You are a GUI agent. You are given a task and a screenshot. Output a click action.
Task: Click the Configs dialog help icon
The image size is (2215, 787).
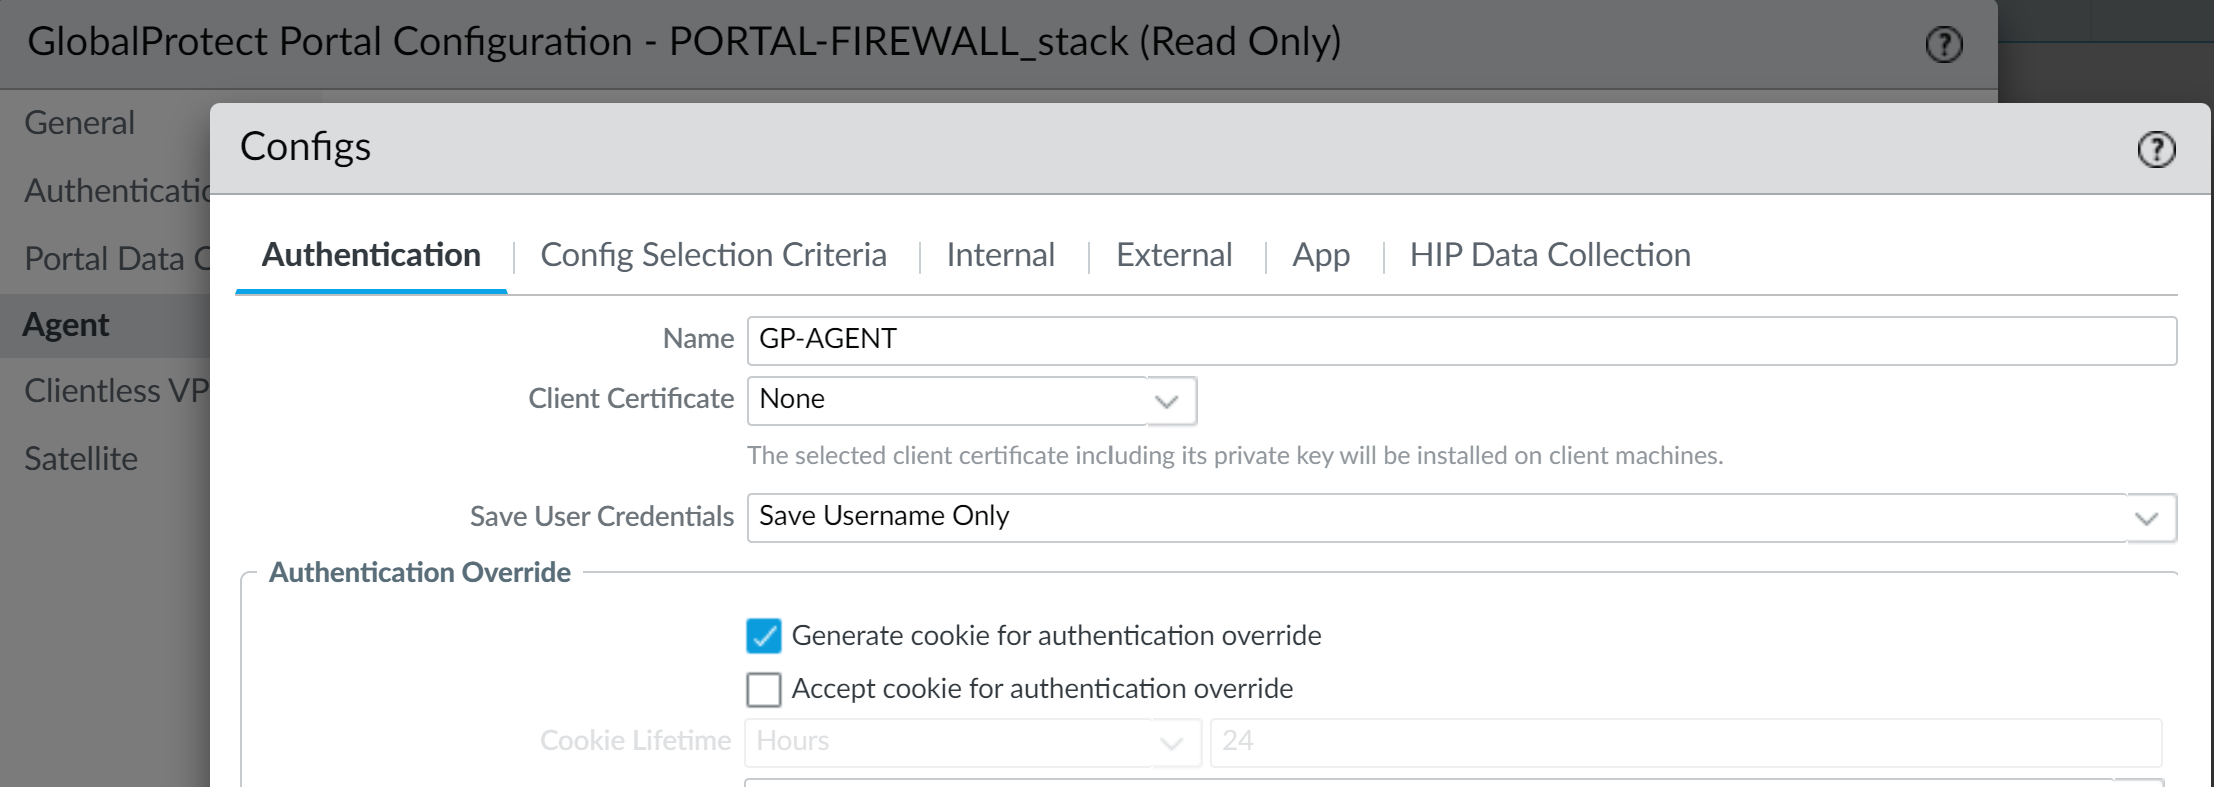pos(2156,149)
